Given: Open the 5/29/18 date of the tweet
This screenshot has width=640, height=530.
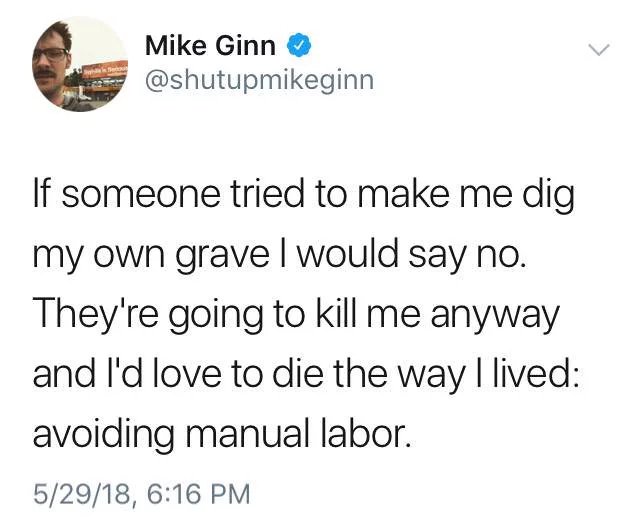Looking at the screenshot, I should [x=83, y=494].
